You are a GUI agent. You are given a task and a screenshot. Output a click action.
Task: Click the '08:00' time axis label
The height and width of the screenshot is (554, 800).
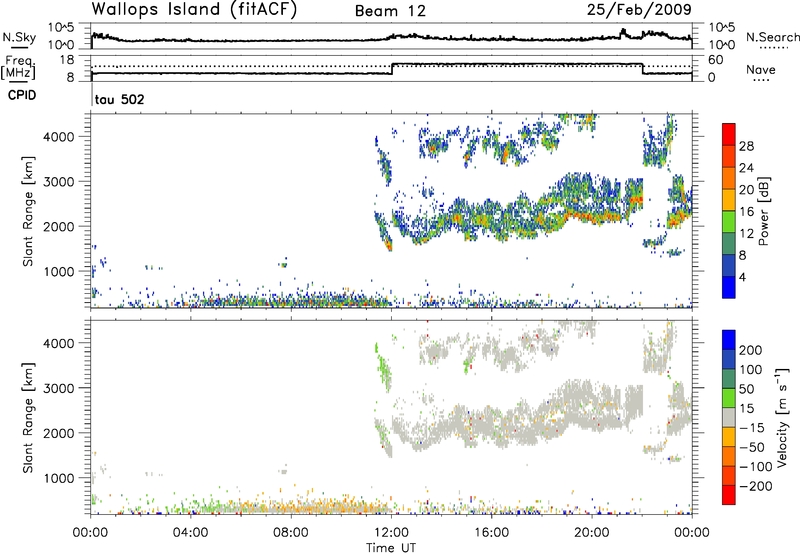[291, 533]
